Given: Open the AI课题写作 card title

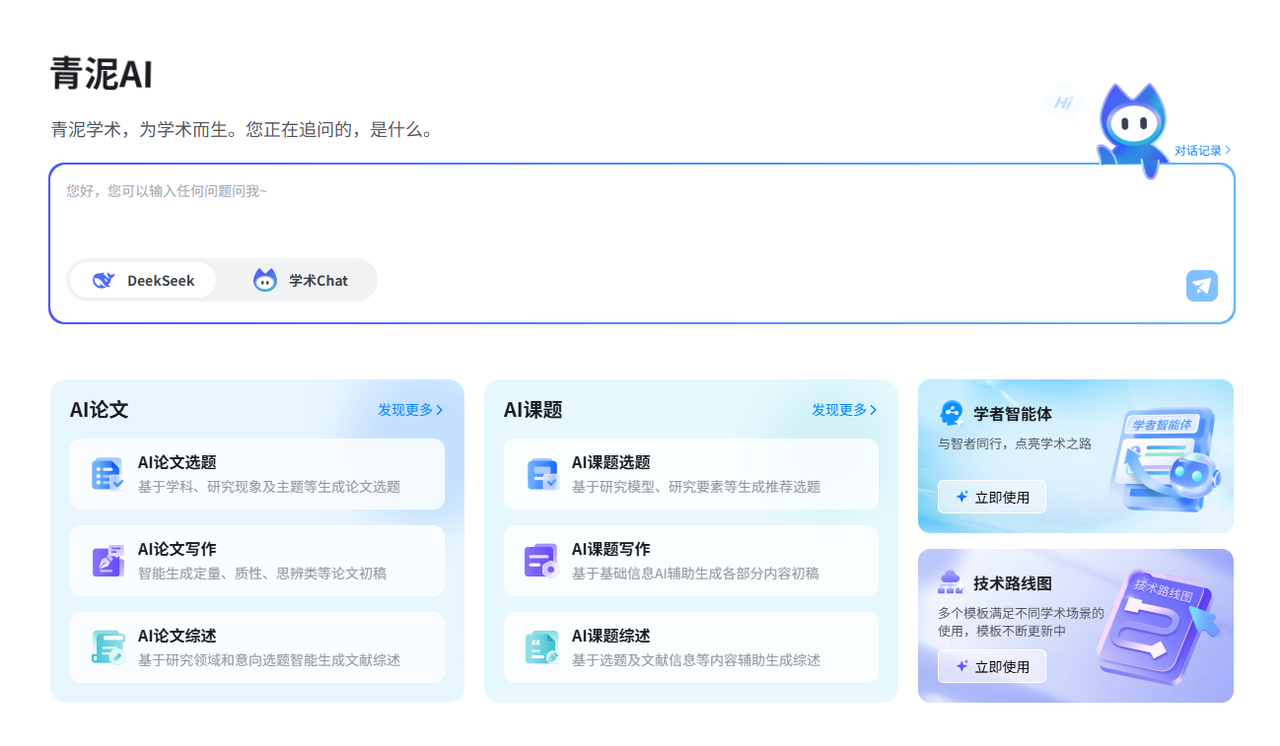Looking at the screenshot, I should (611, 549).
